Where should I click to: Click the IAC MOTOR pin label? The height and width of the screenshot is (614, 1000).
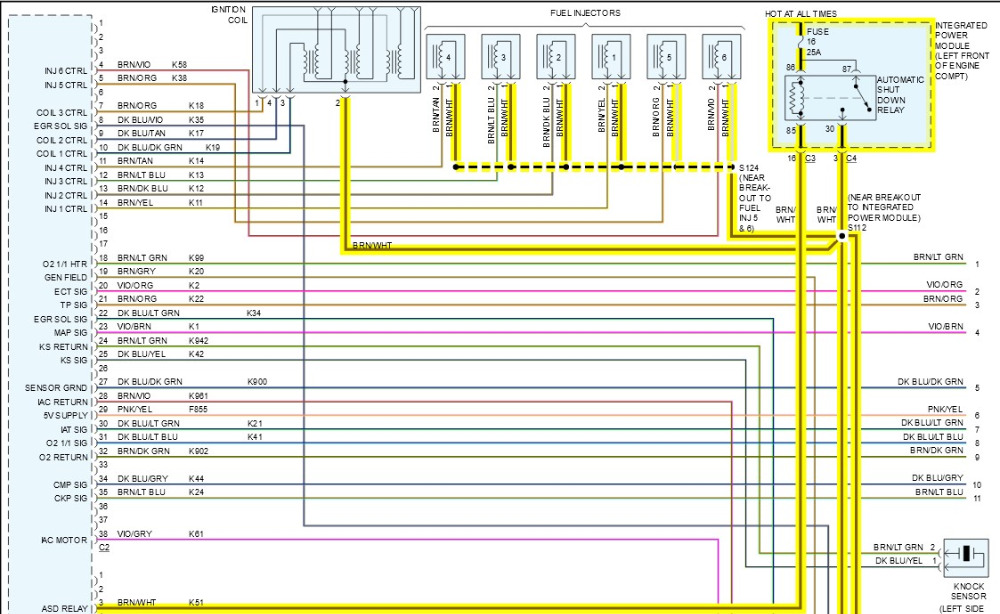tap(65, 540)
